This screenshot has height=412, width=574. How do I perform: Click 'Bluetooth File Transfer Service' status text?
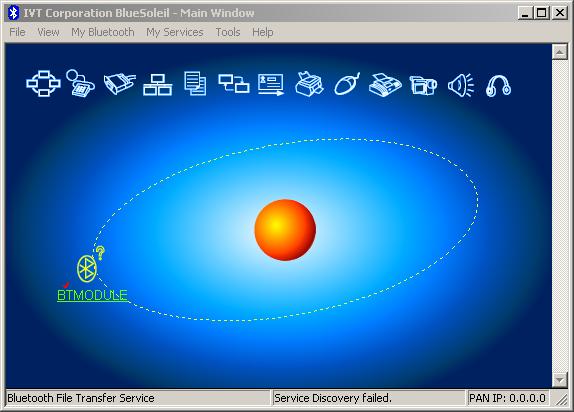tap(81, 398)
